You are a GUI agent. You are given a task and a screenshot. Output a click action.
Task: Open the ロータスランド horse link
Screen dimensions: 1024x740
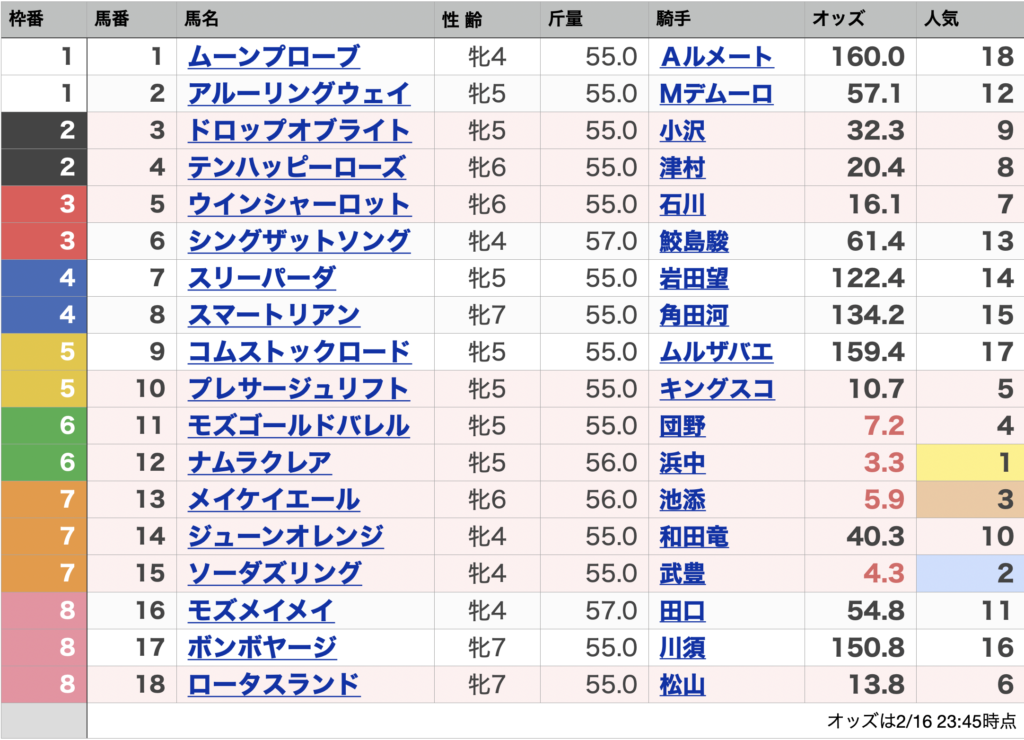coord(273,685)
